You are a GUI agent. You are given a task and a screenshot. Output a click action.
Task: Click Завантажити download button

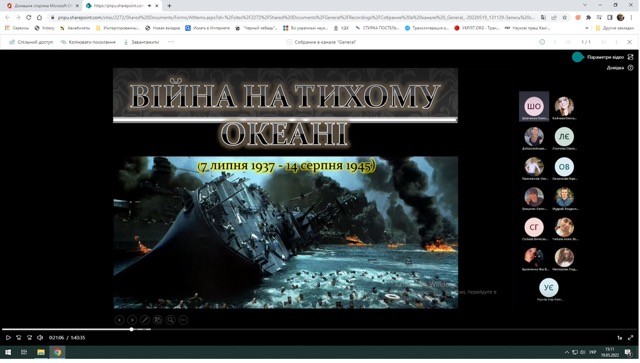tap(141, 42)
